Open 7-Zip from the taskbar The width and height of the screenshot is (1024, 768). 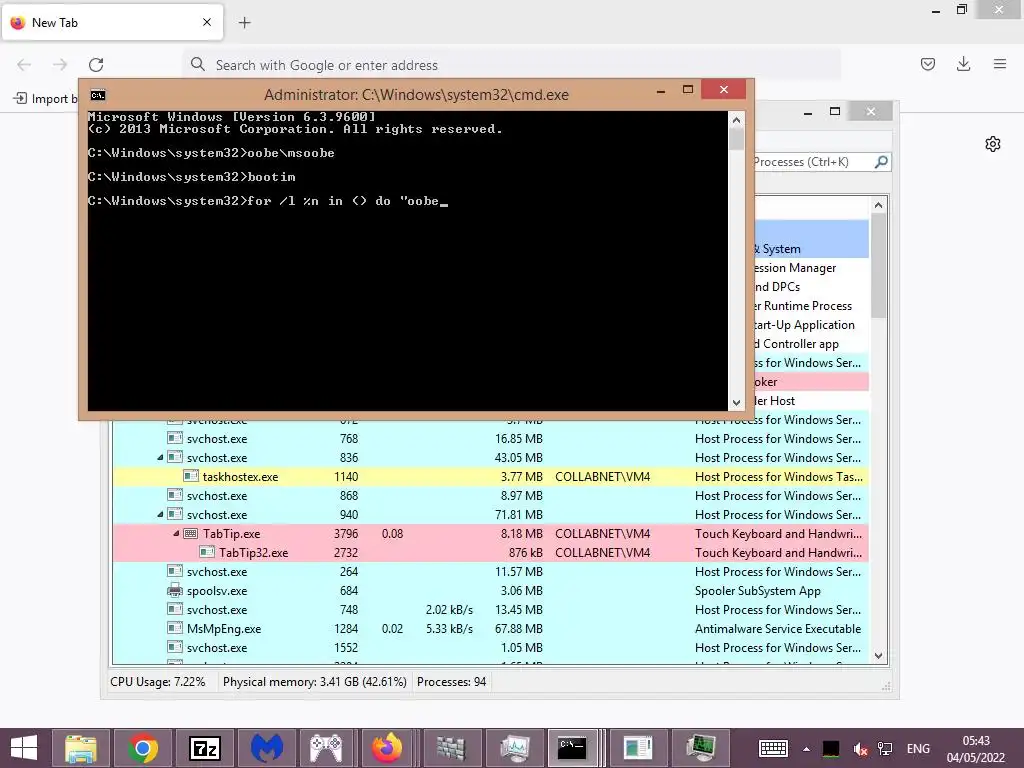click(x=204, y=748)
